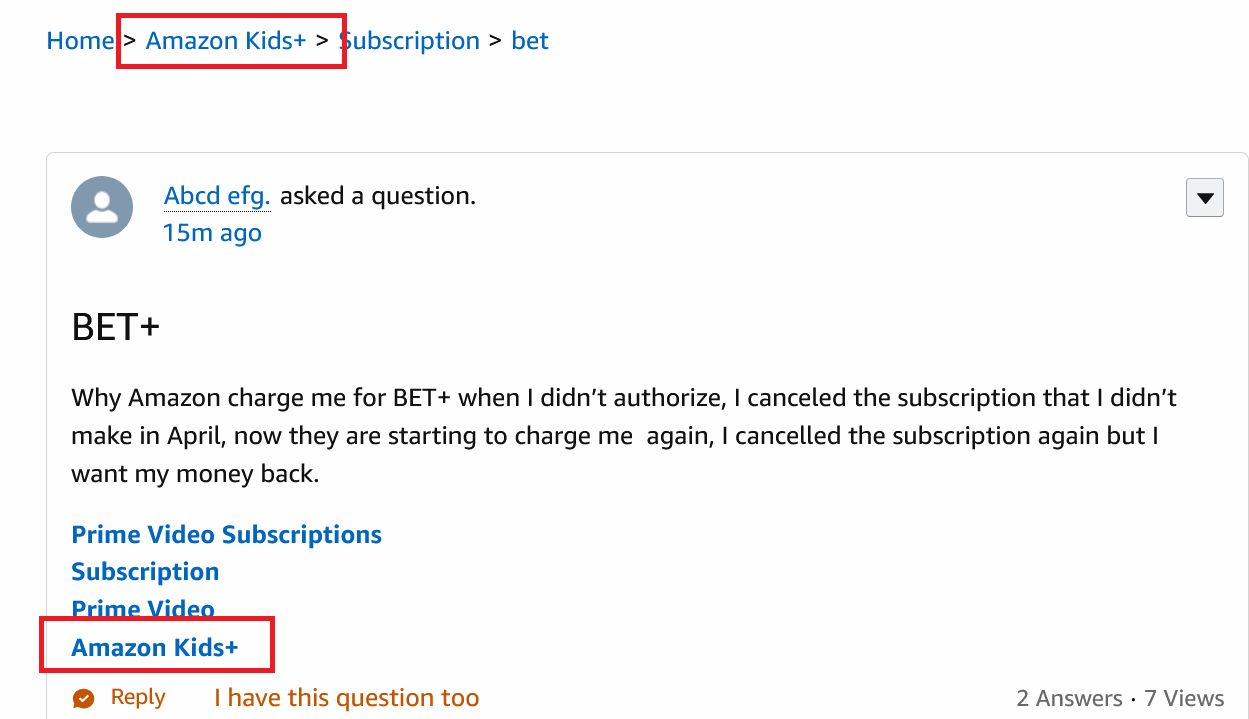
Task: View the 2 Answers count
Action: [1069, 699]
